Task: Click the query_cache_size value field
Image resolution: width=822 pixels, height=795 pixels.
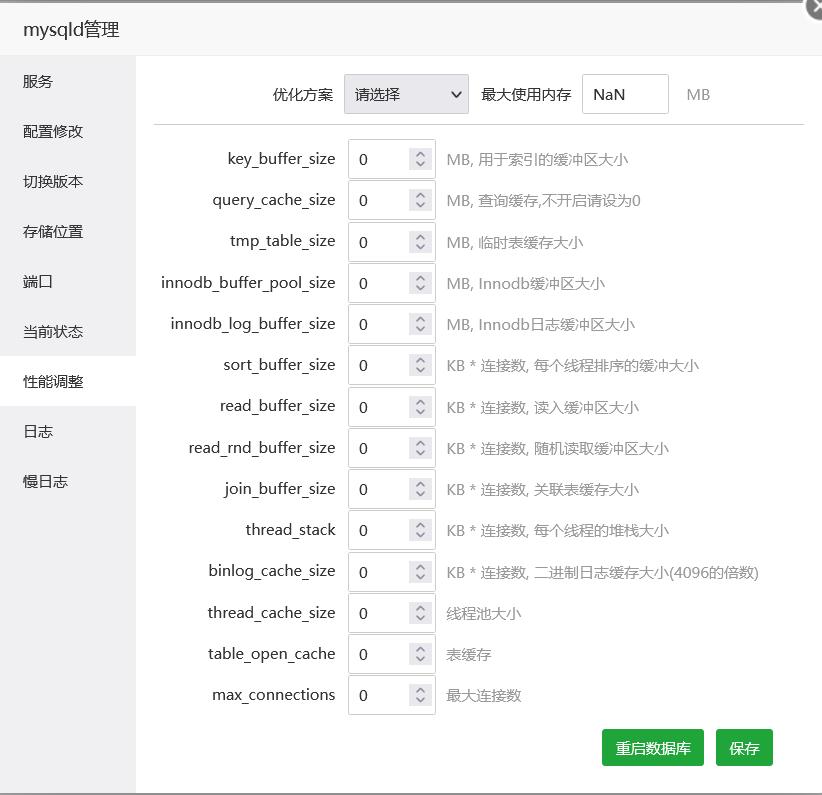Action: (x=392, y=200)
